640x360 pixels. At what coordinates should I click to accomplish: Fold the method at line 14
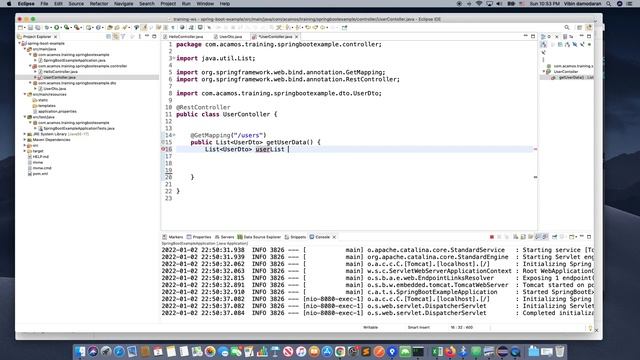174,135
